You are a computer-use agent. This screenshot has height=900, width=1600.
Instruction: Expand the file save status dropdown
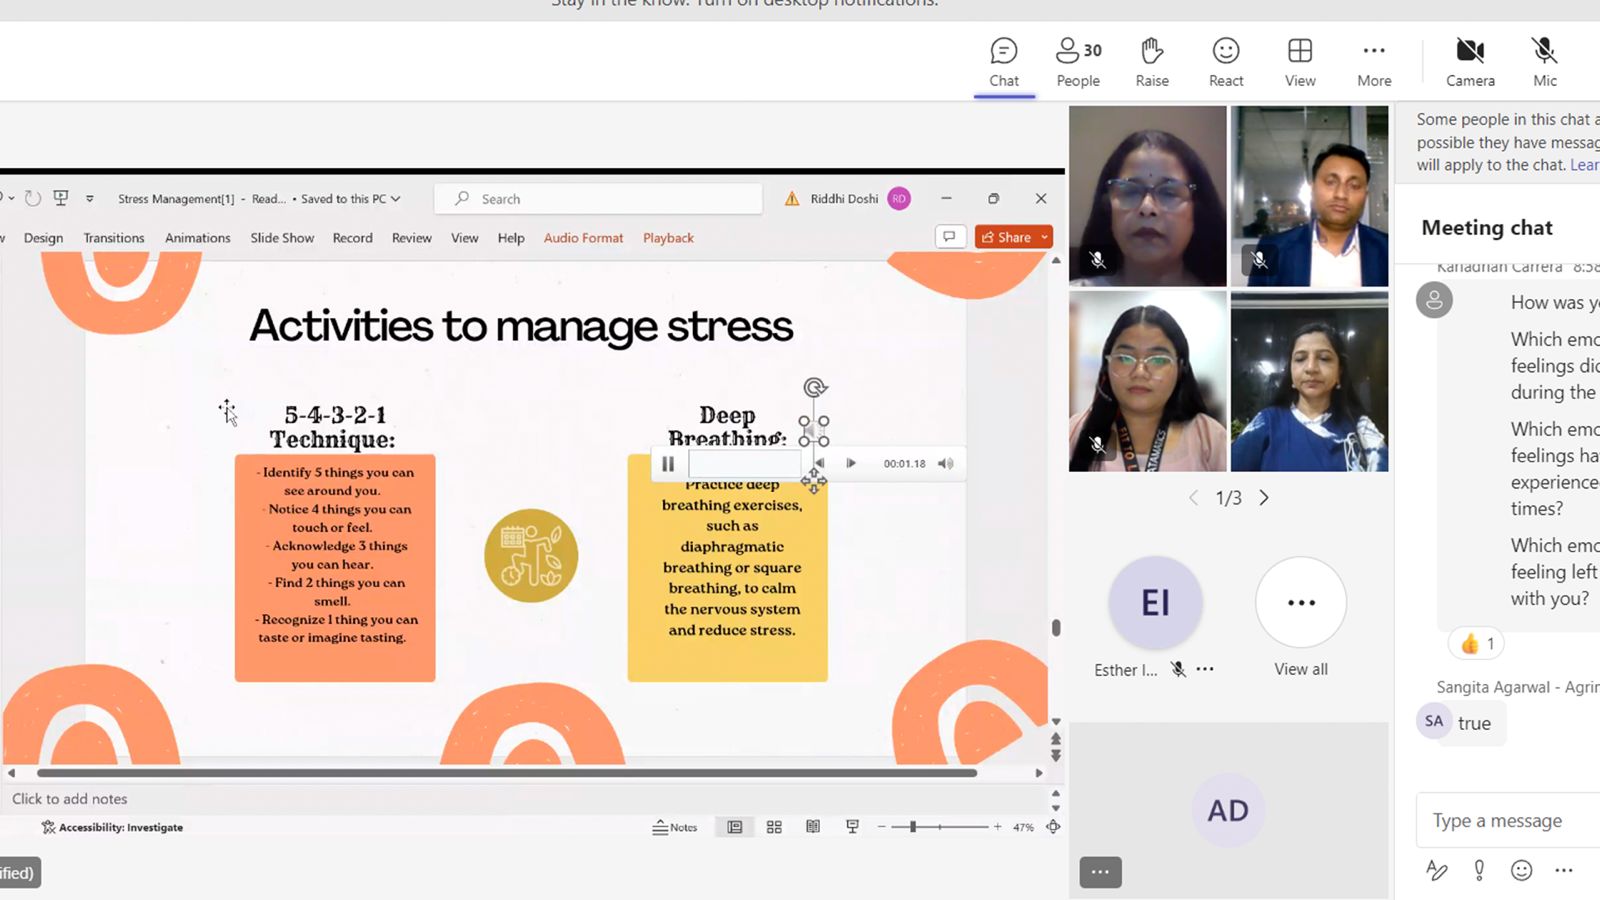(396, 199)
